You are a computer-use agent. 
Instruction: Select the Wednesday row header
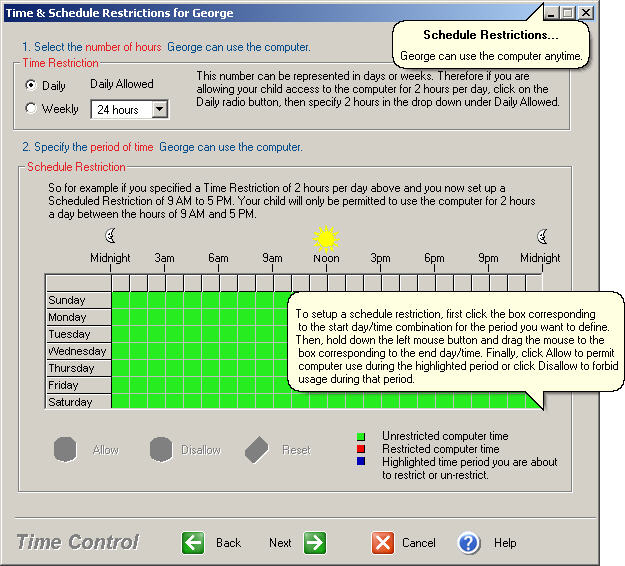(79, 351)
